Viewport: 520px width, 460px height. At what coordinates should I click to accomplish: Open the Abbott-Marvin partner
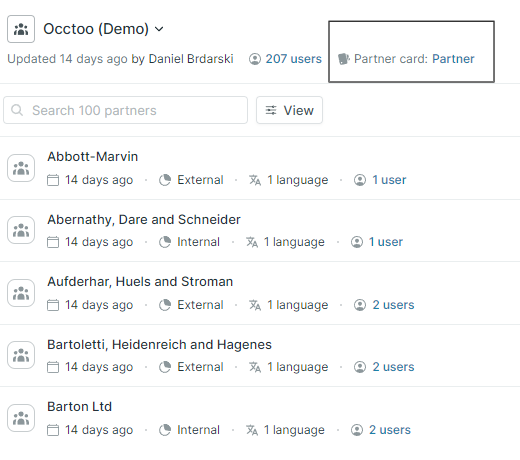point(93,156)
